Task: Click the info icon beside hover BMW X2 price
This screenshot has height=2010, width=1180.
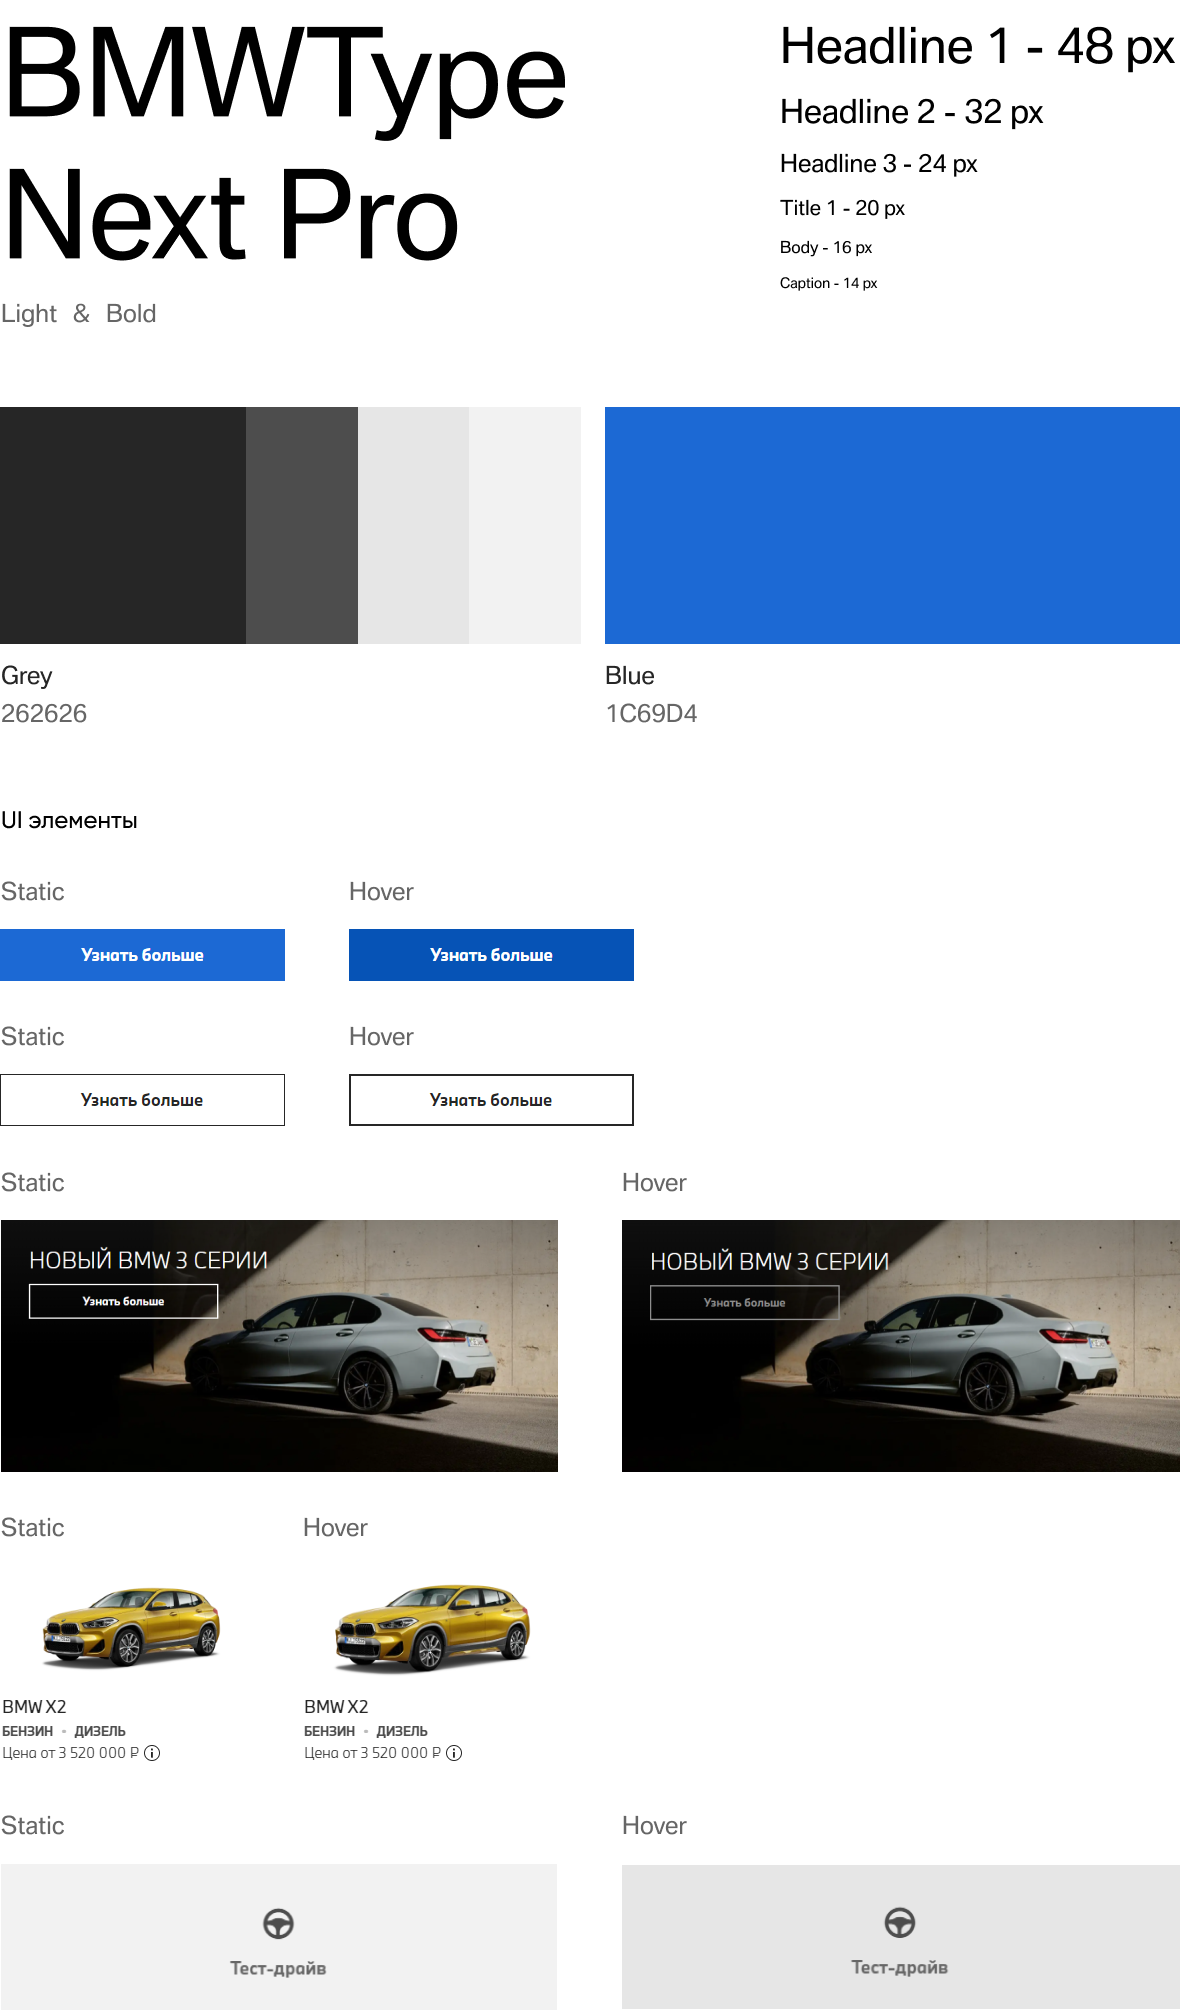Action: (x=454, y=1753)
